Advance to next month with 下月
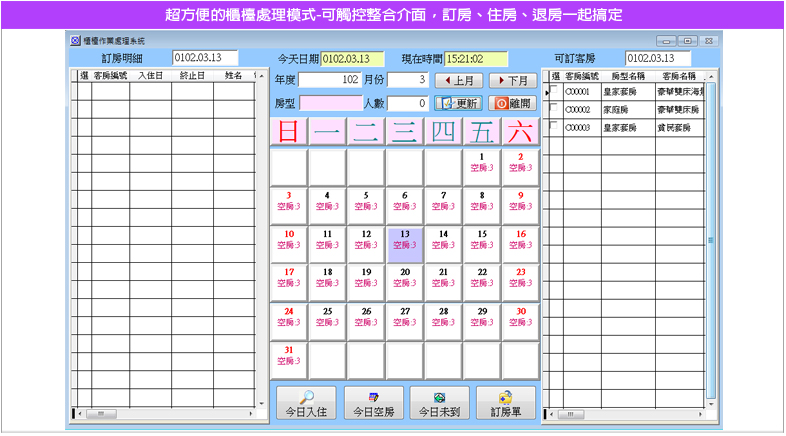The image size is (786, 436). point(514,80)
